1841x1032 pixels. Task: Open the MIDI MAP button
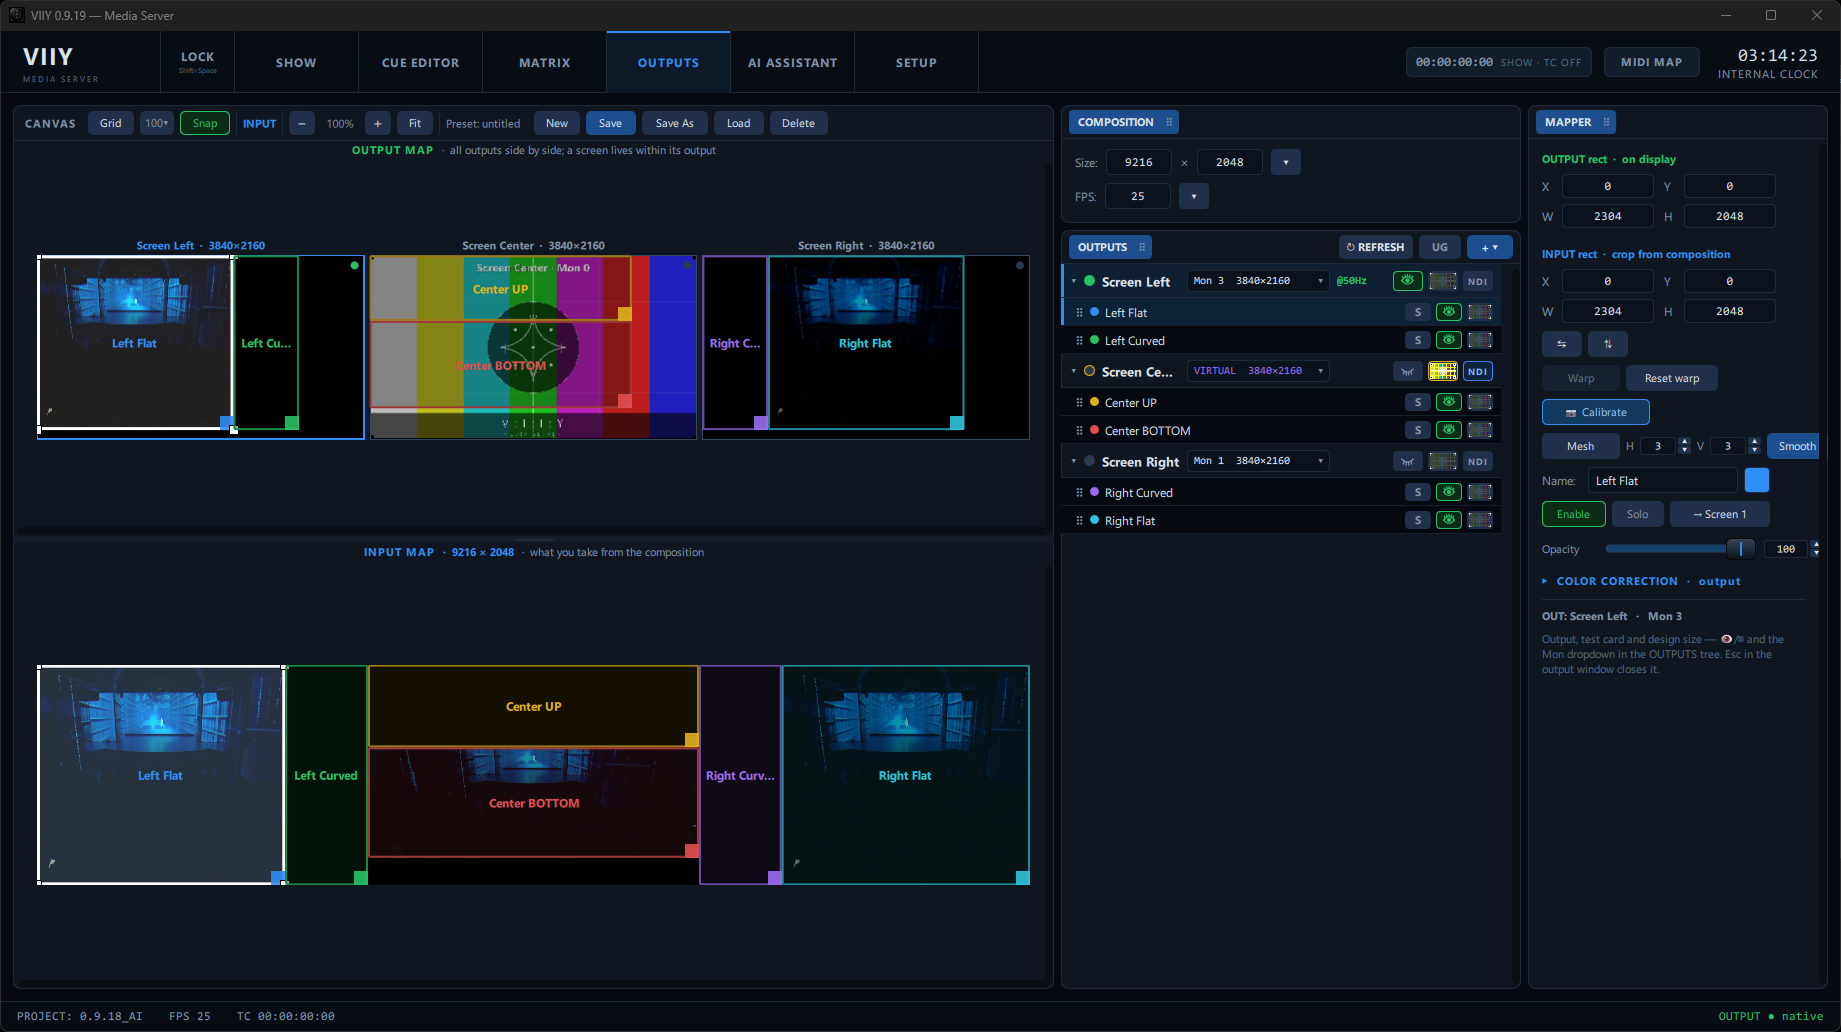tap(1651, 62)
